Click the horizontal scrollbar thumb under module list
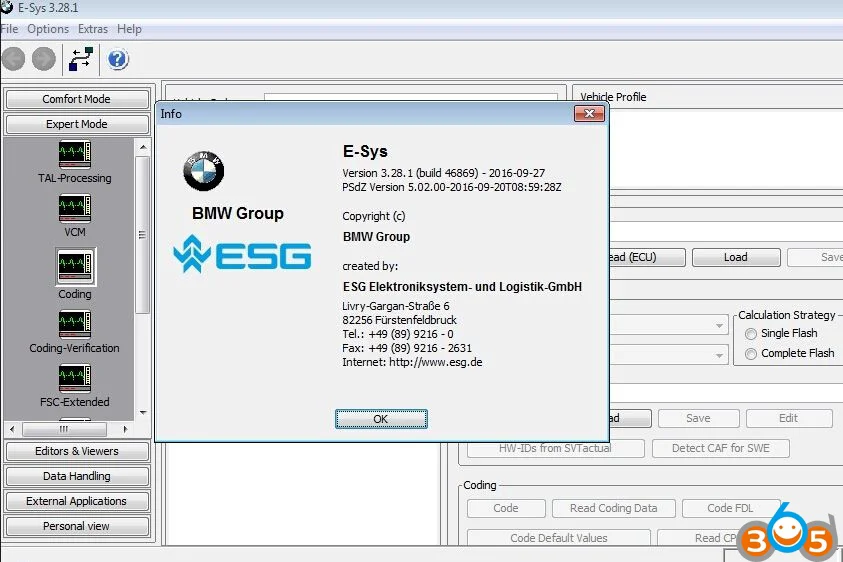Image resolution: width=843 pixels, height=562 pixels. (x=65, y=429)
